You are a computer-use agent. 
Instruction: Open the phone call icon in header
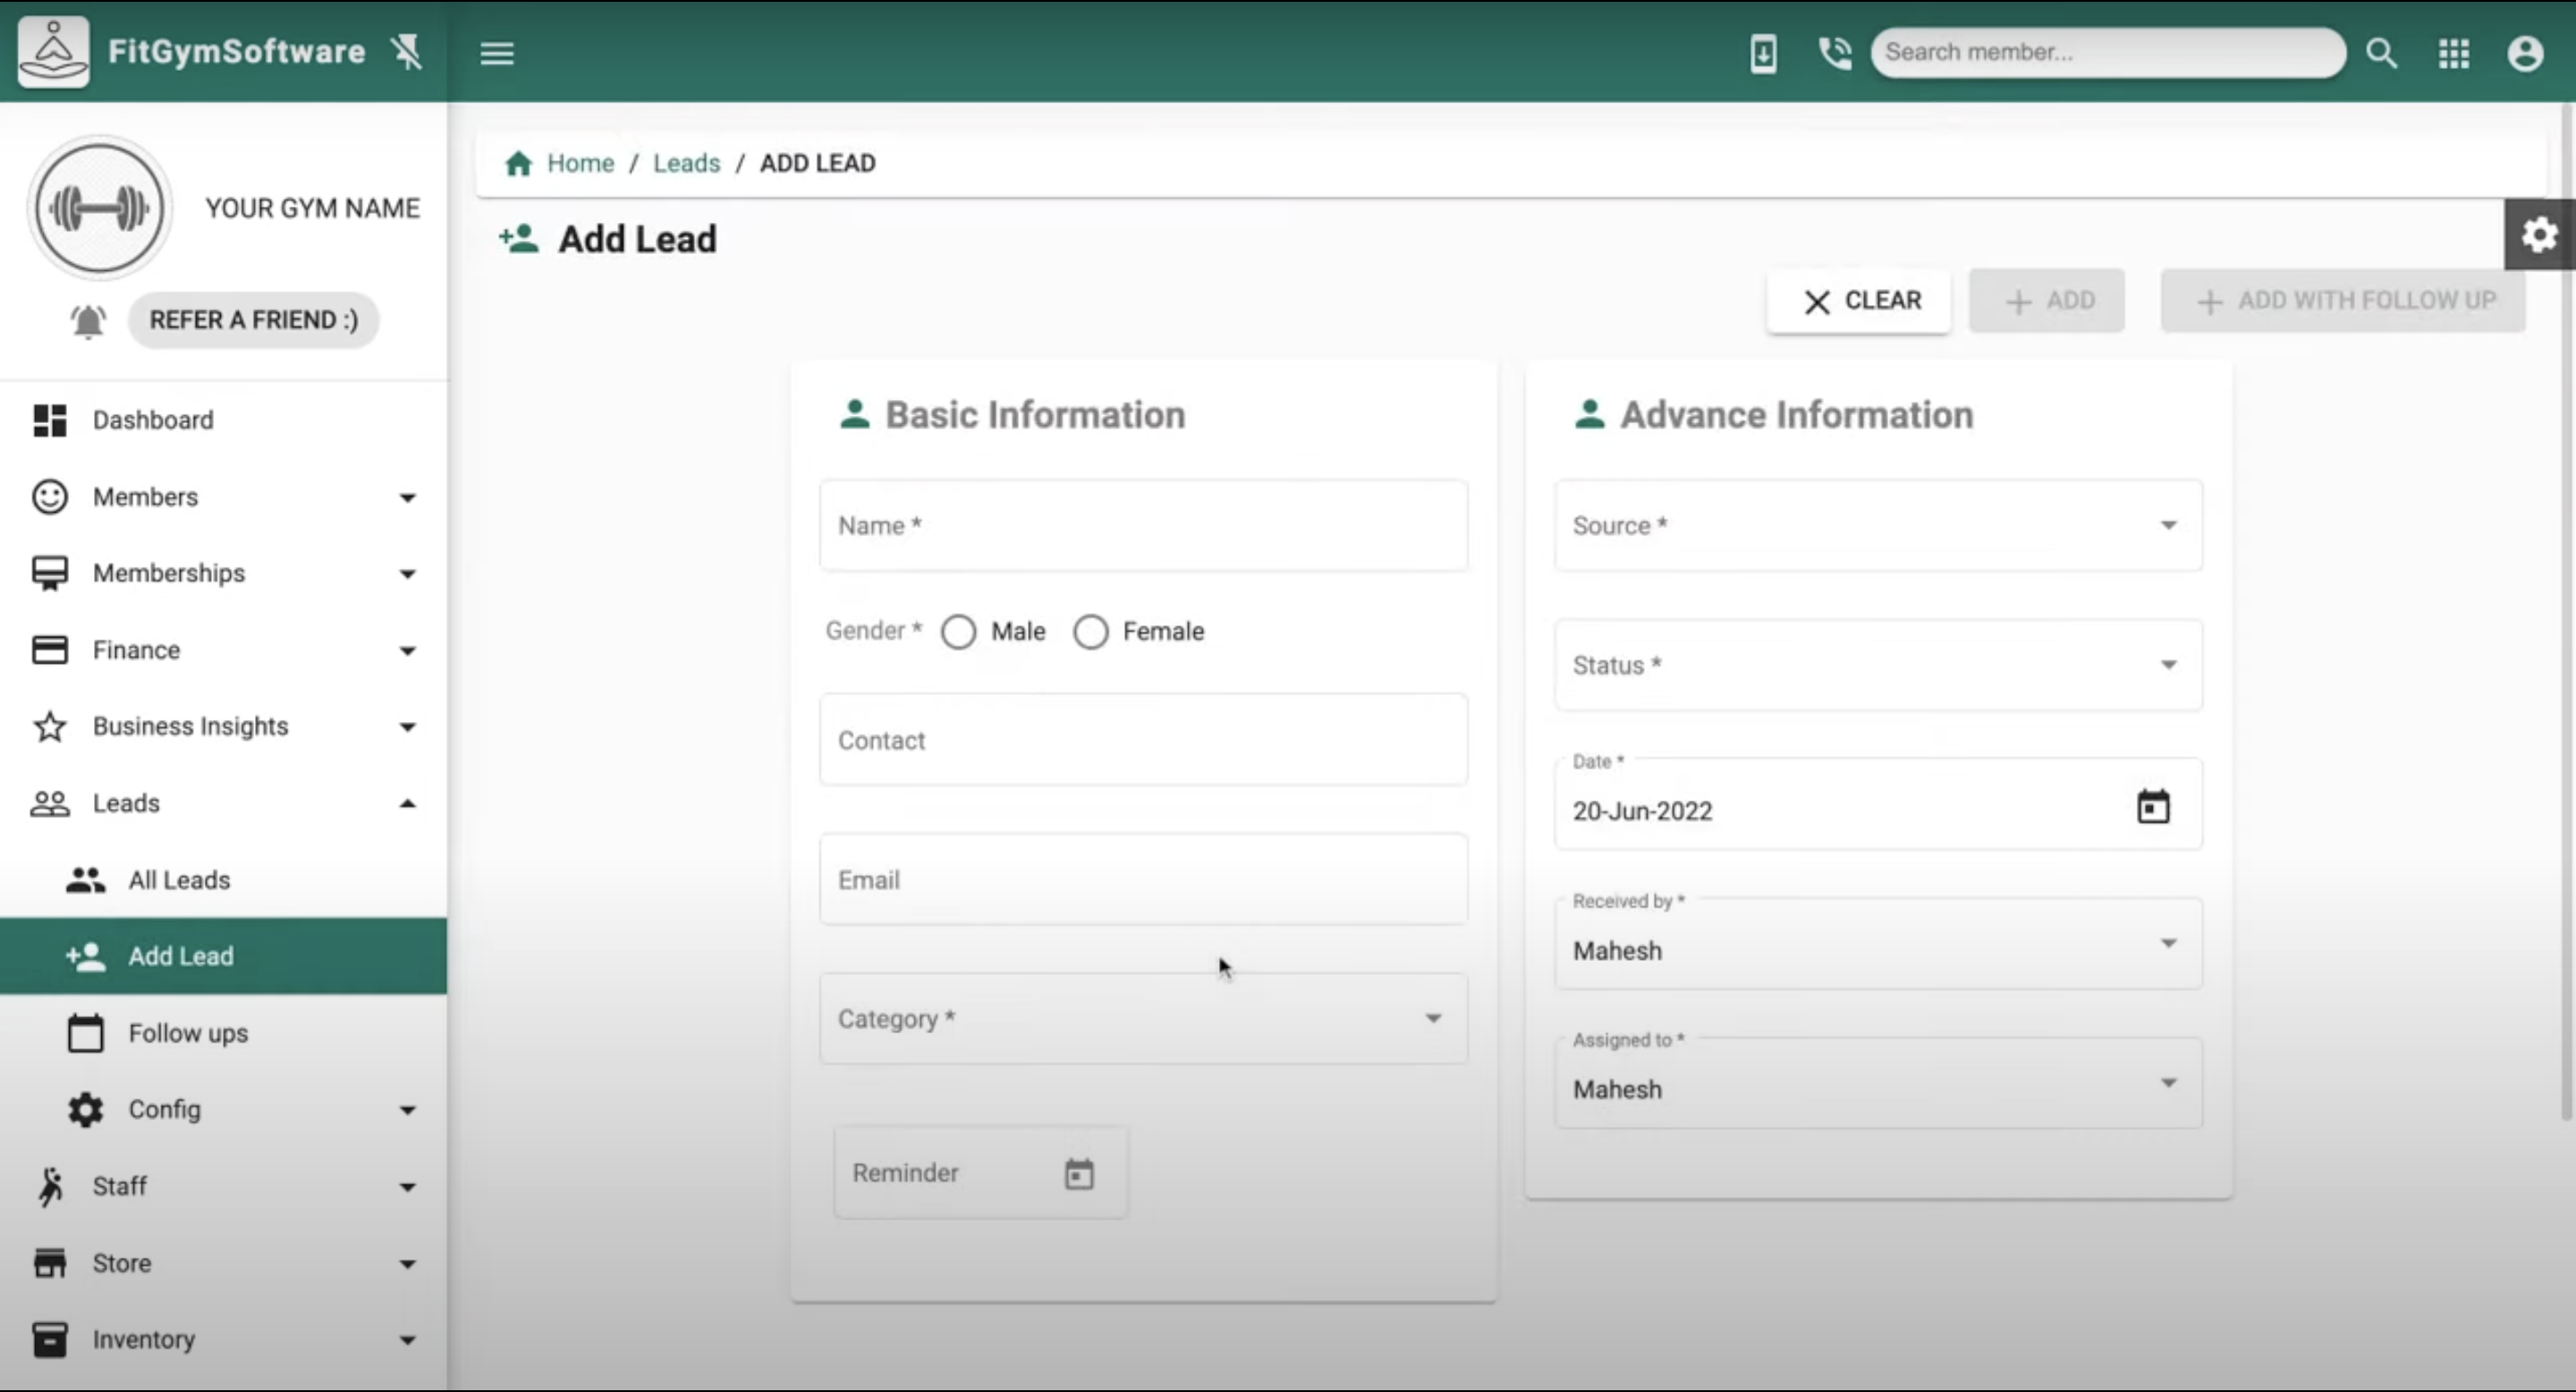click(x=1834, y=53)
